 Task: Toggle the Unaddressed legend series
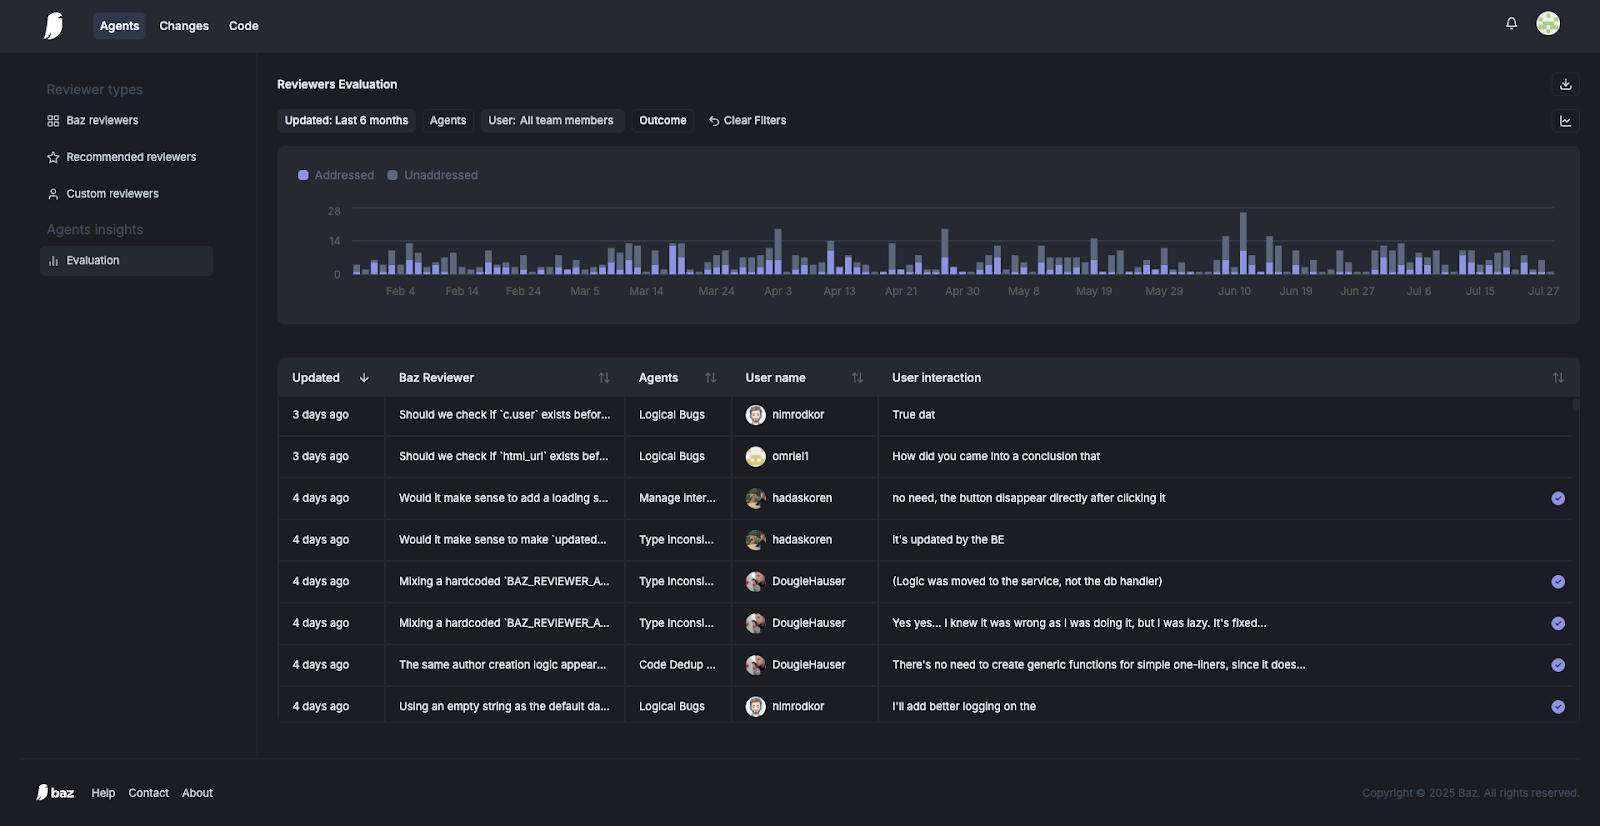[x=433, y=175]
